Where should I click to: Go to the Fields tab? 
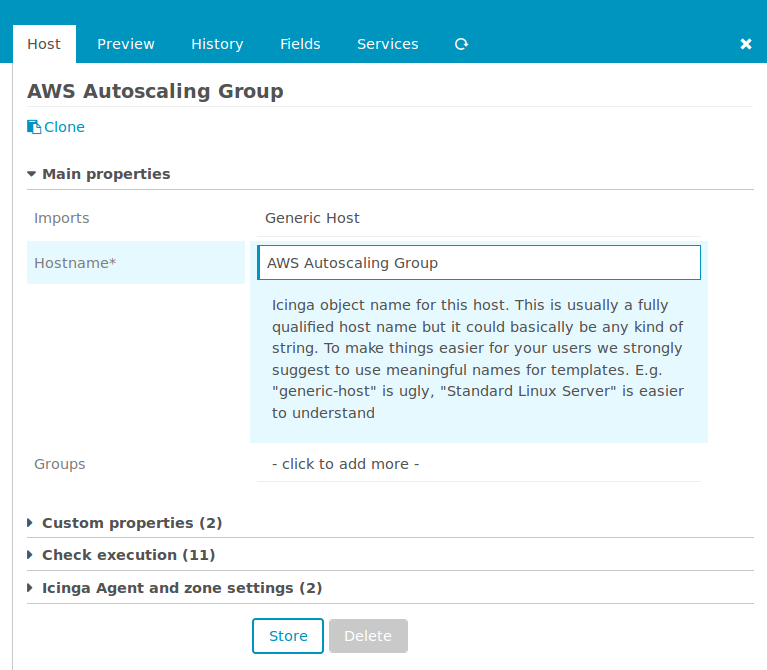point(300,44)
